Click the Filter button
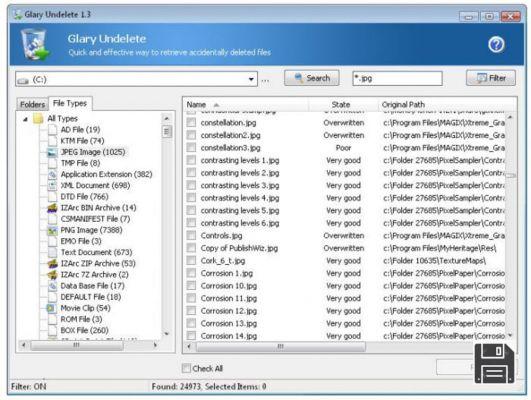Screen dimensions: 531x400 [491, 78]
